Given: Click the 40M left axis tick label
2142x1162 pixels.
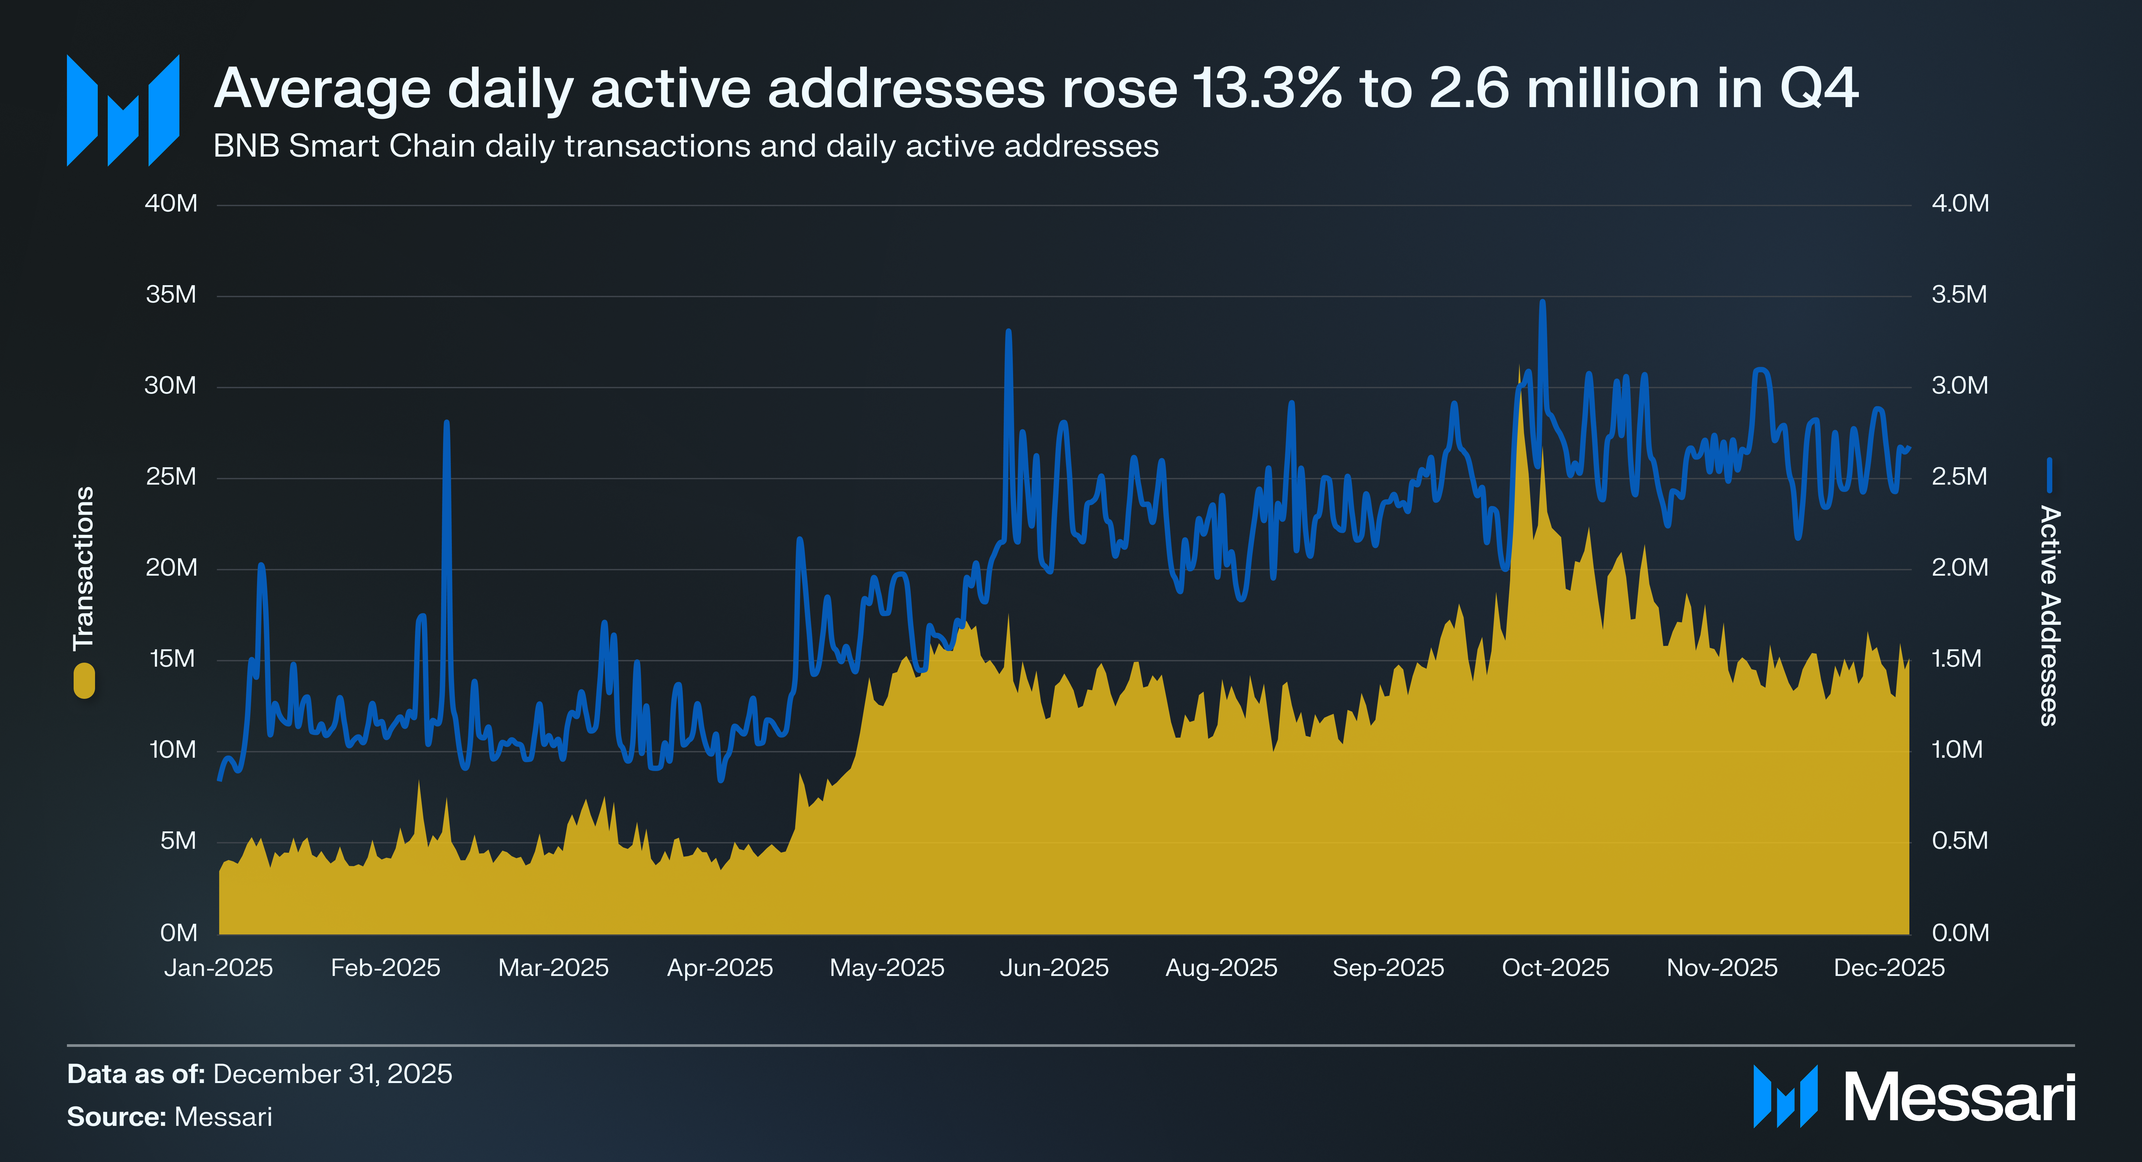Looking at the screenshot, I should pyautogui.click(x=171, y=204).
